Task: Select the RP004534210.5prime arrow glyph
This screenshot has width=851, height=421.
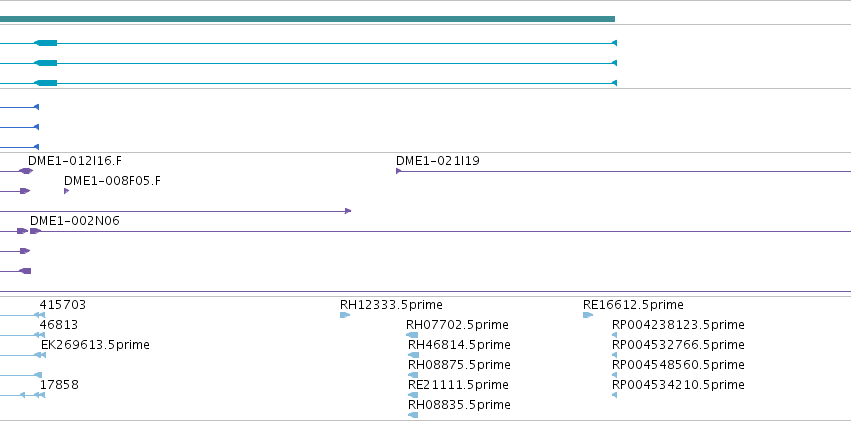Action: click(x=614, y=395)
